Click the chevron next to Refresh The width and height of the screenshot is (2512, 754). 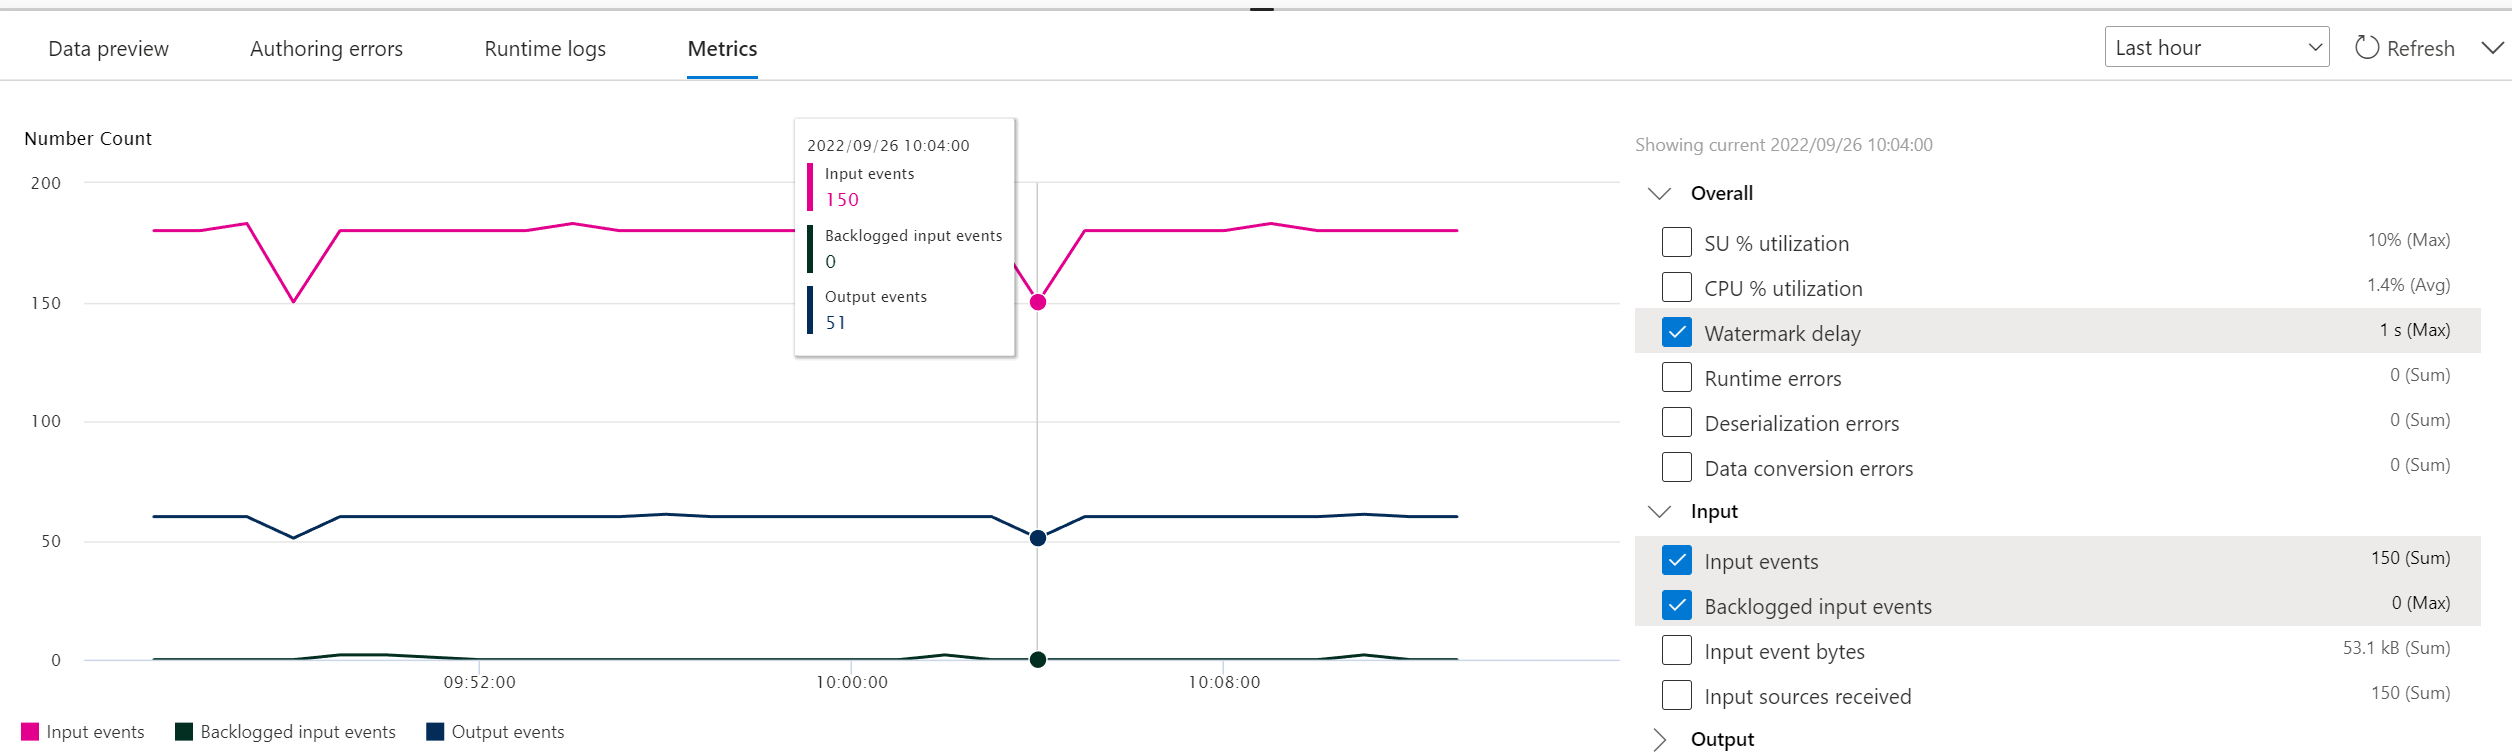2493,47
